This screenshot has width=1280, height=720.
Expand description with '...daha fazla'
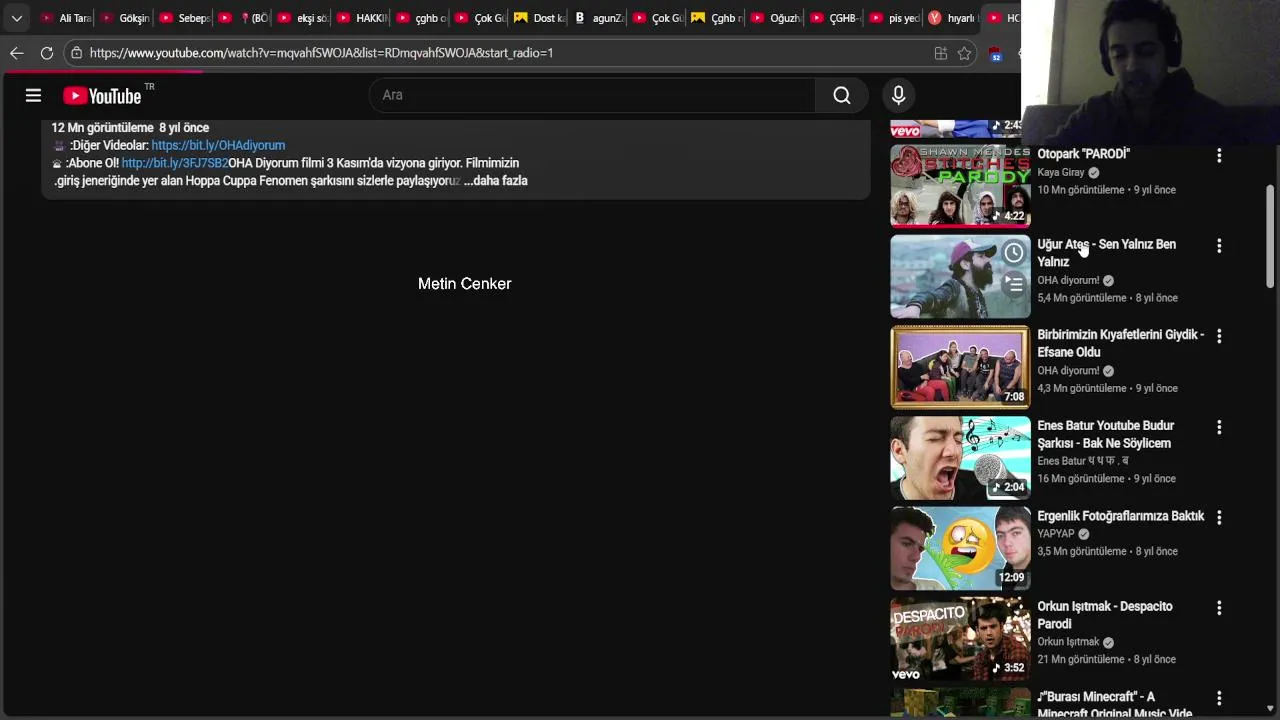(x=495, y=181)
